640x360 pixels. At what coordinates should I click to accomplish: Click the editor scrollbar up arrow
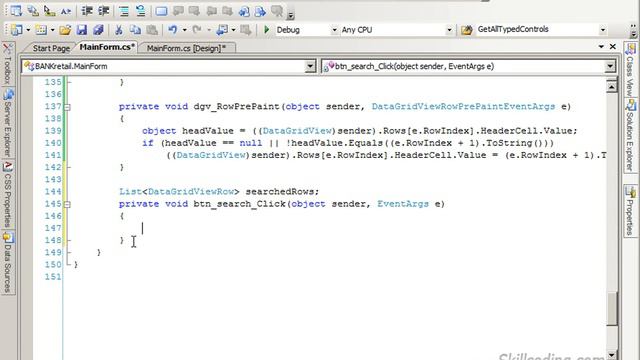pos(611,87)
